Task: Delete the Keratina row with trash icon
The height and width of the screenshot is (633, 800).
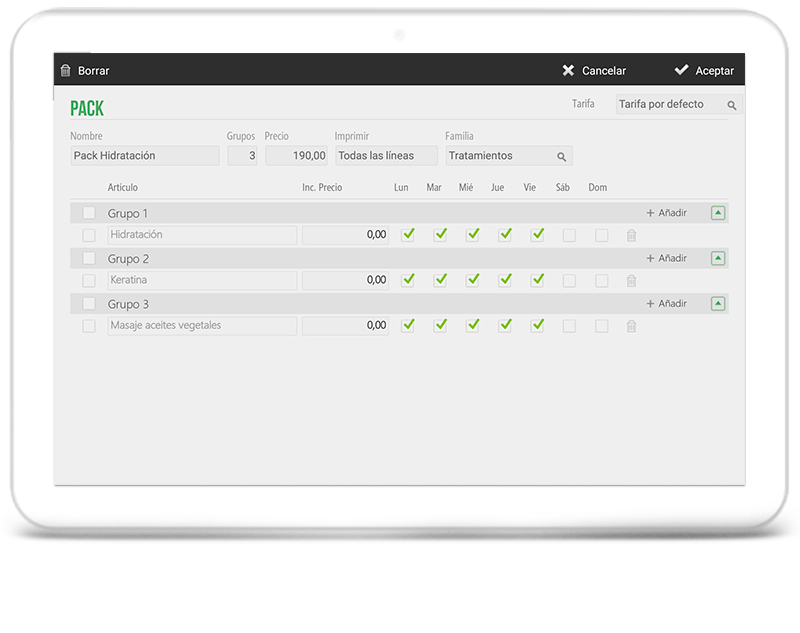Action: 631,281
